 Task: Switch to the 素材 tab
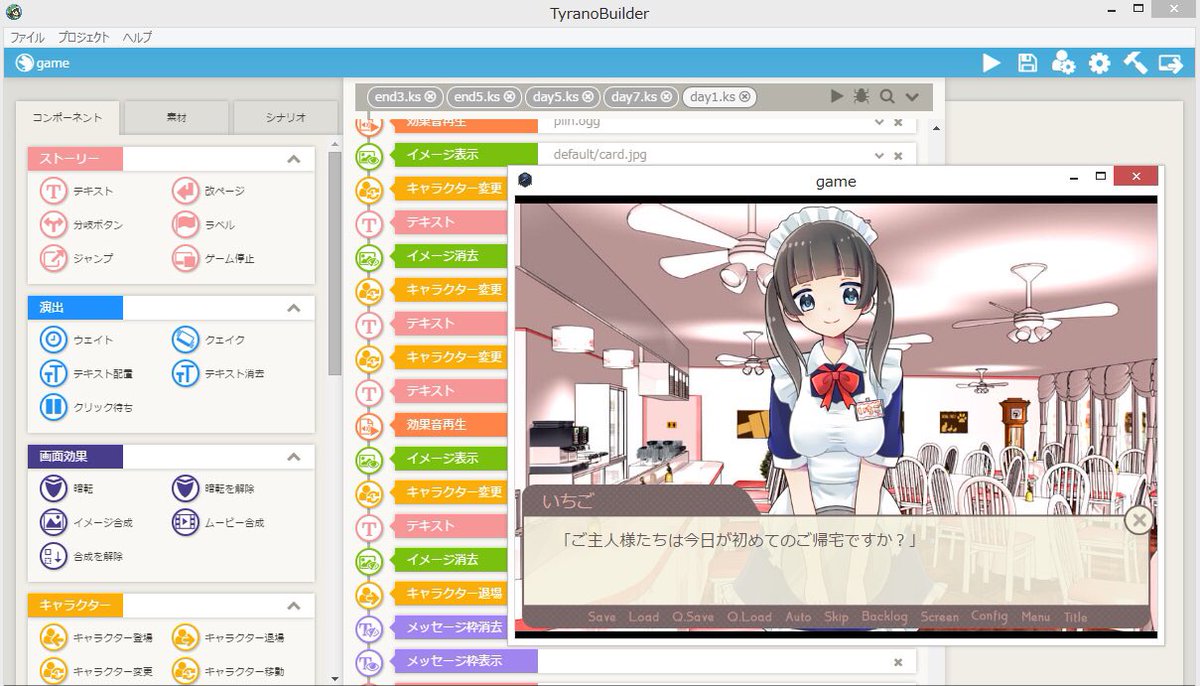[176, 117]
